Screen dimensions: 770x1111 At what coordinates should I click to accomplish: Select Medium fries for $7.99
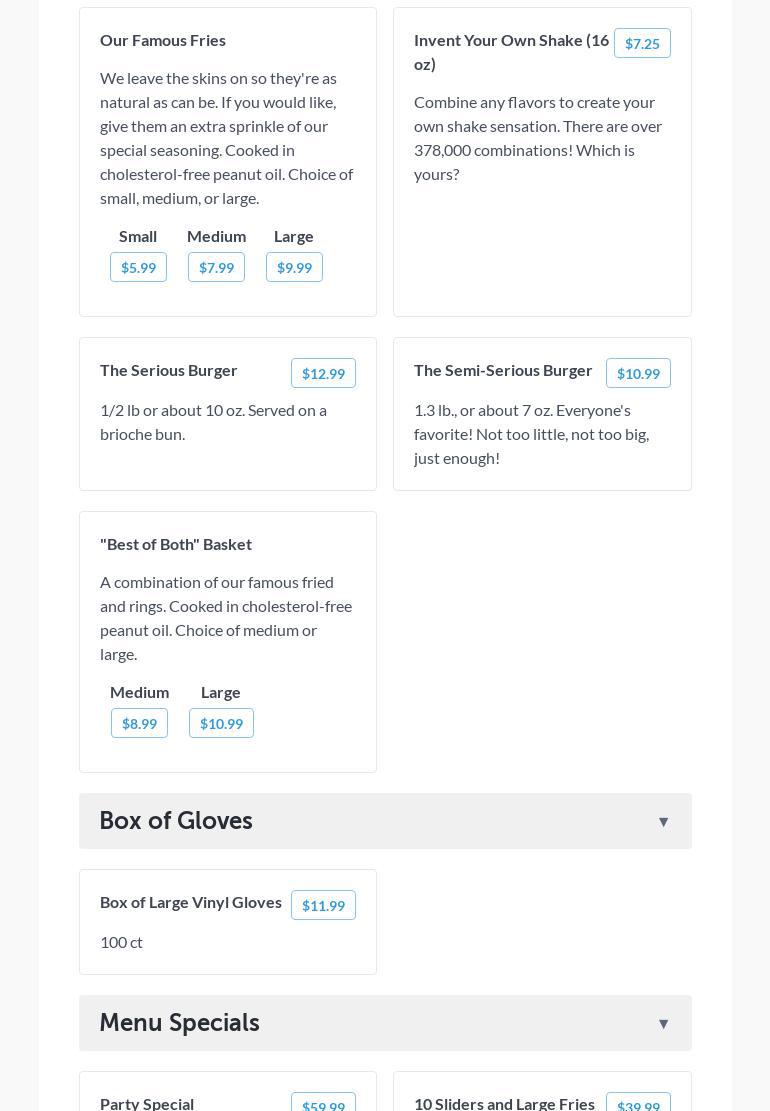tap(216, 267)
